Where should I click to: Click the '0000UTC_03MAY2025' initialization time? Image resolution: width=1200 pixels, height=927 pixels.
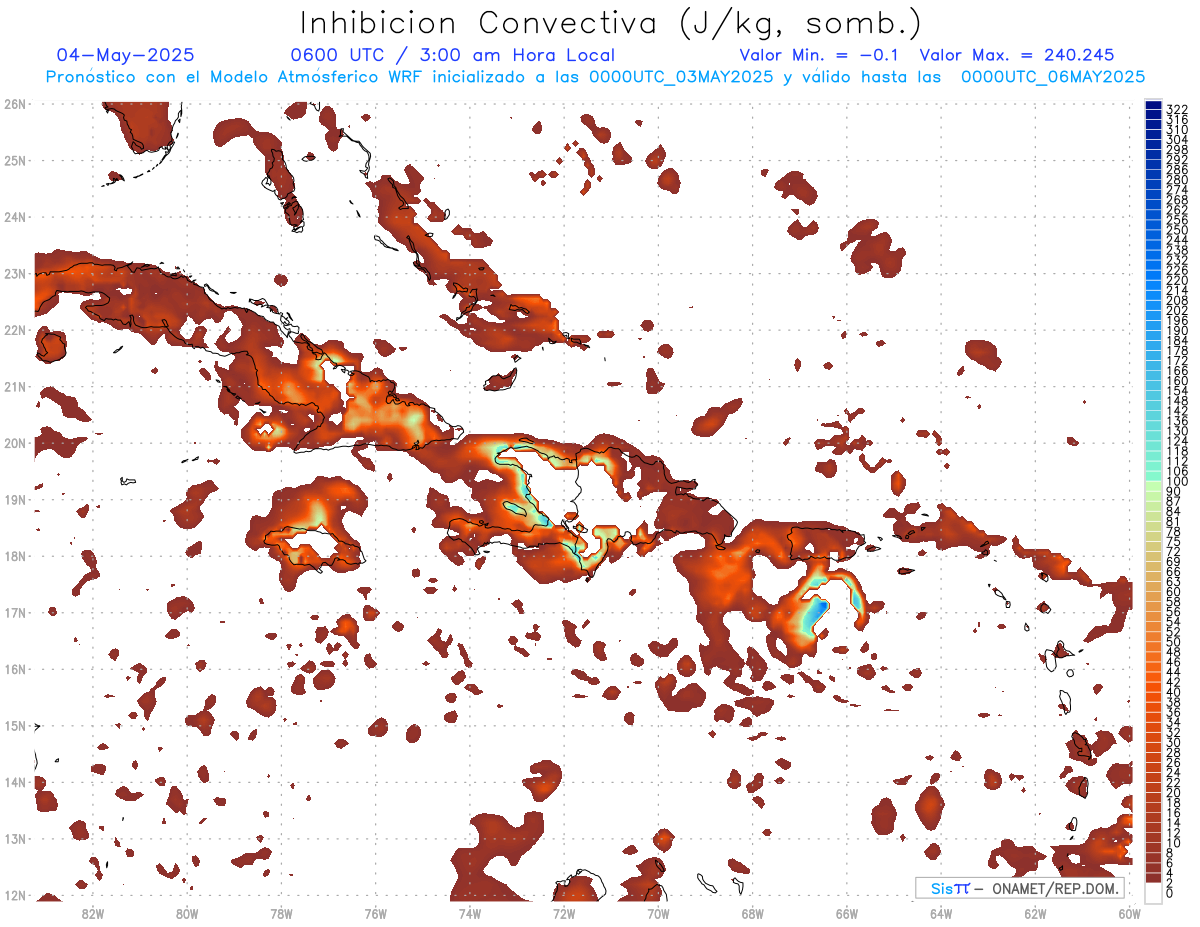point(681,77)
